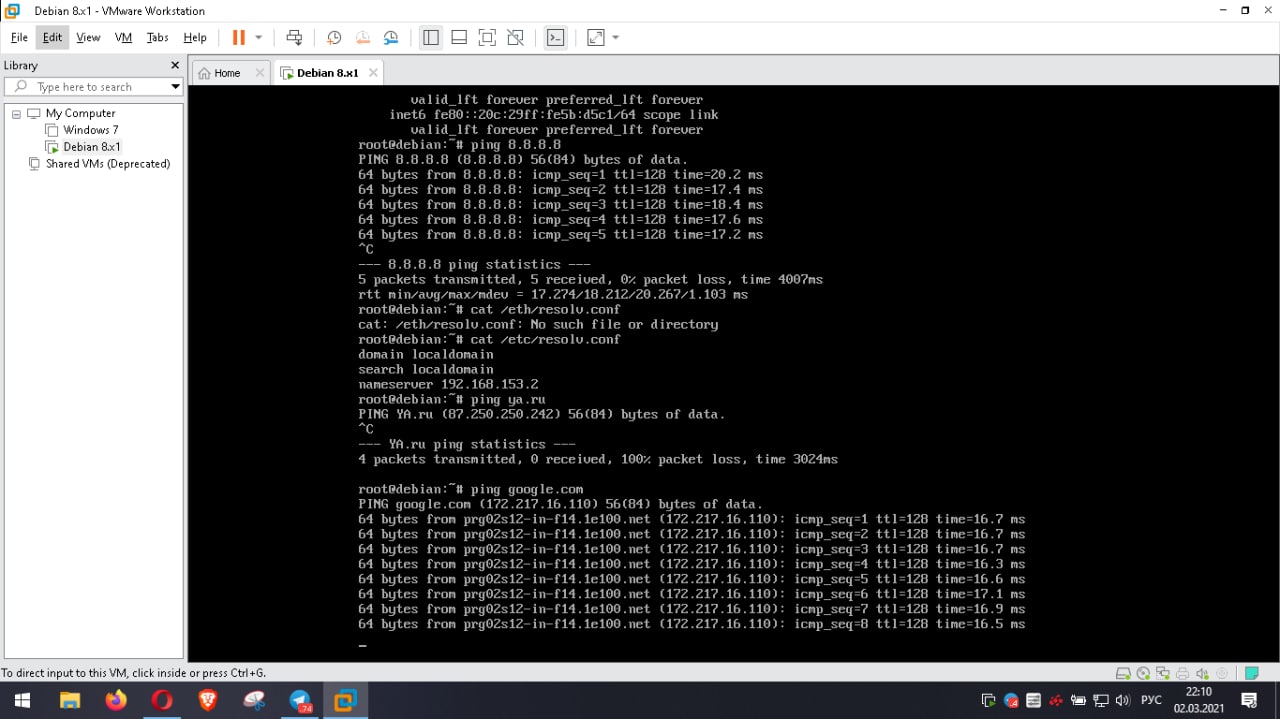This screenshot has height=719, width=1280.
Task: Open the library search dropdown arrow
Action: [175, 87]
